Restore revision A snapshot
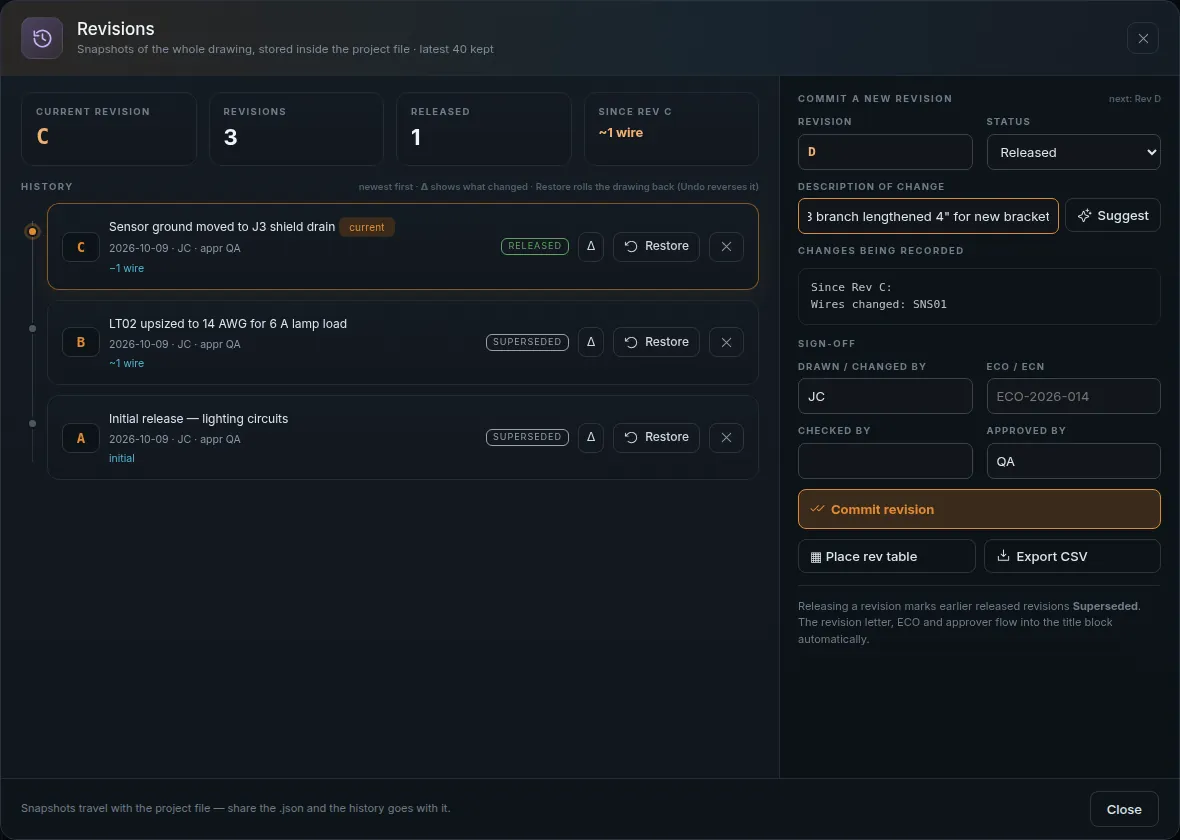1180x840 pixels. (x=656, y=437)
